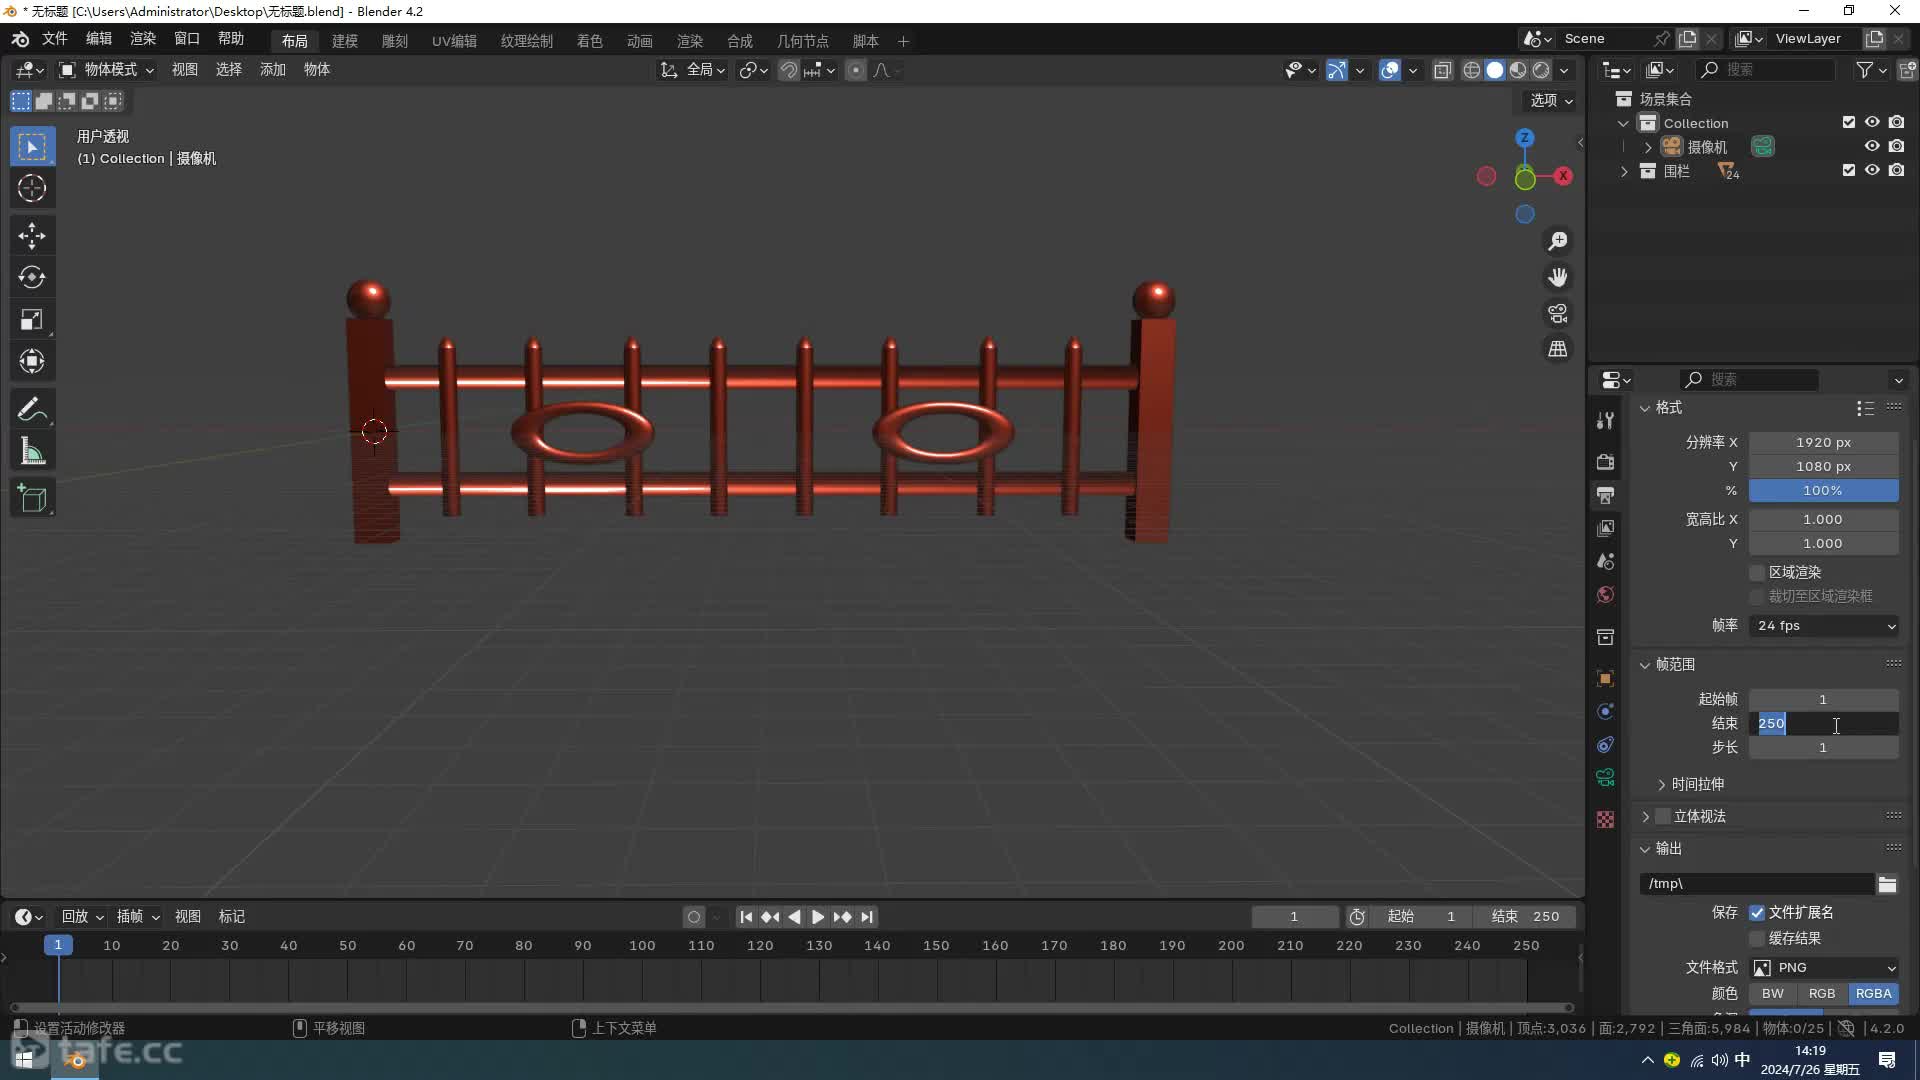1920x1080 pixels.
Task: Open the 选项 viewport options dropdown
Action: [x=1551, y=101]
